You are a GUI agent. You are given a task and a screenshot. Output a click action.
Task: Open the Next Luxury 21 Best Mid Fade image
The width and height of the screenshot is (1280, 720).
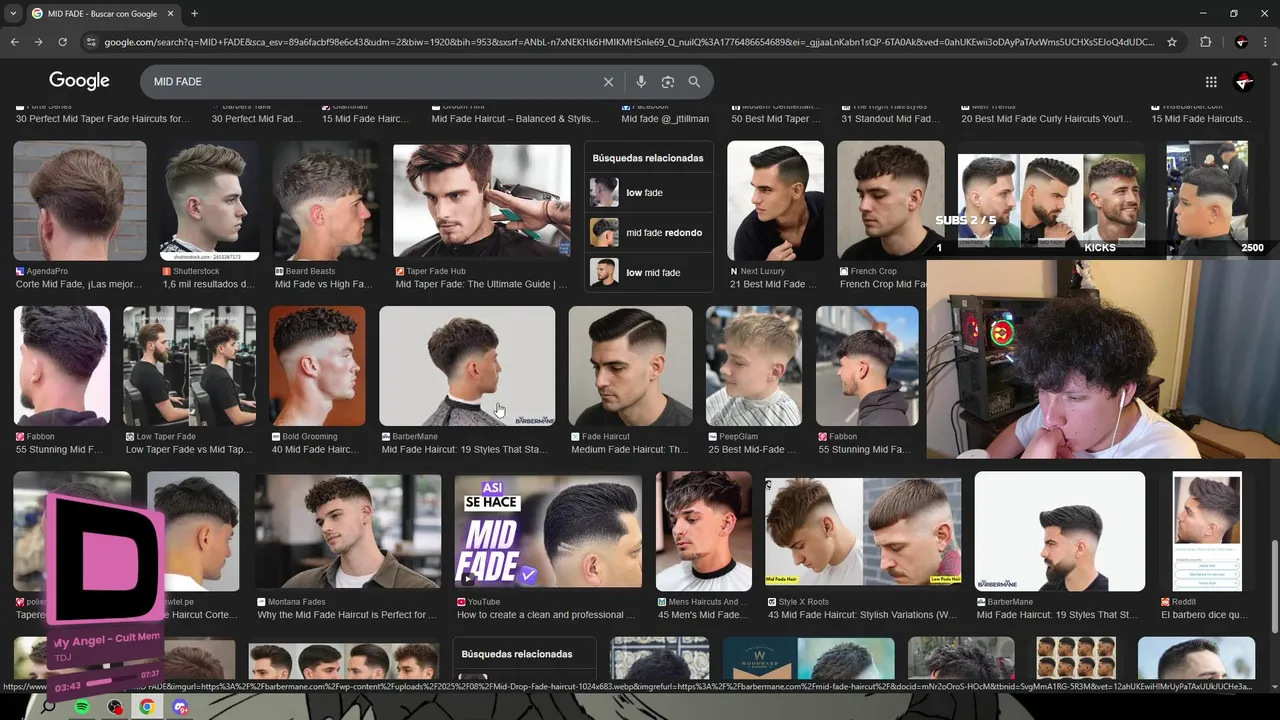[x=776, y=201]
